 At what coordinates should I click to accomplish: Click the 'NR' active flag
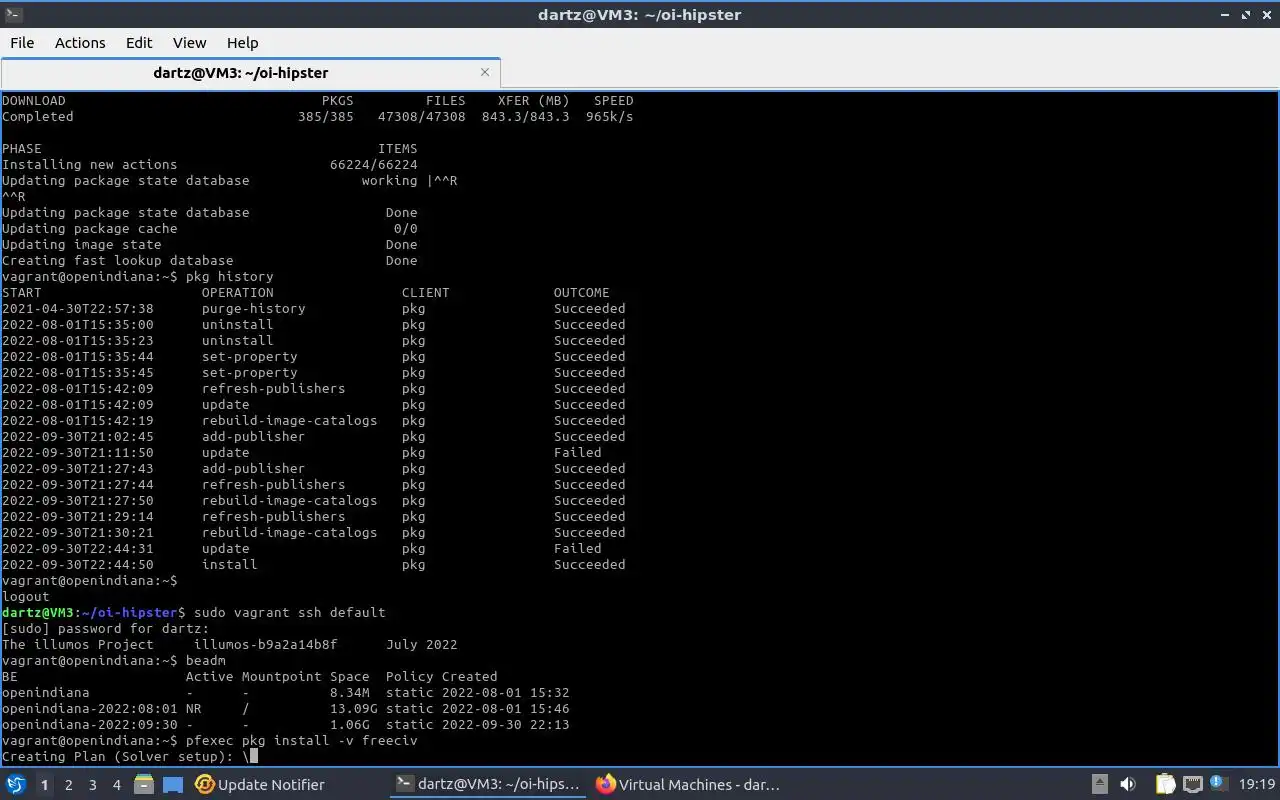[194, 709]
